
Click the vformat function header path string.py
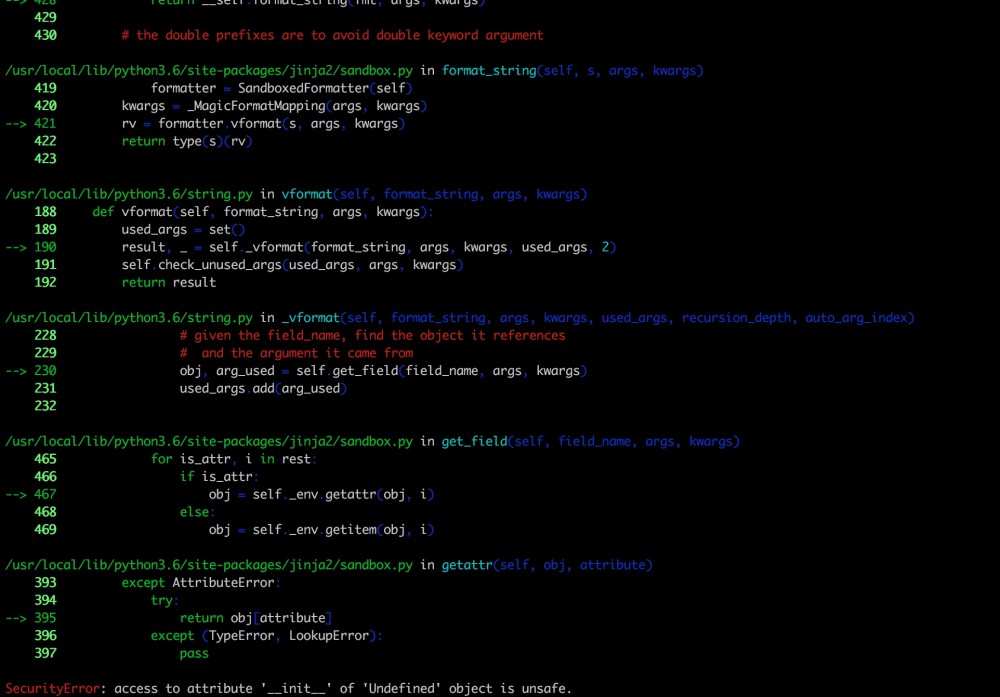coord(129,194)
